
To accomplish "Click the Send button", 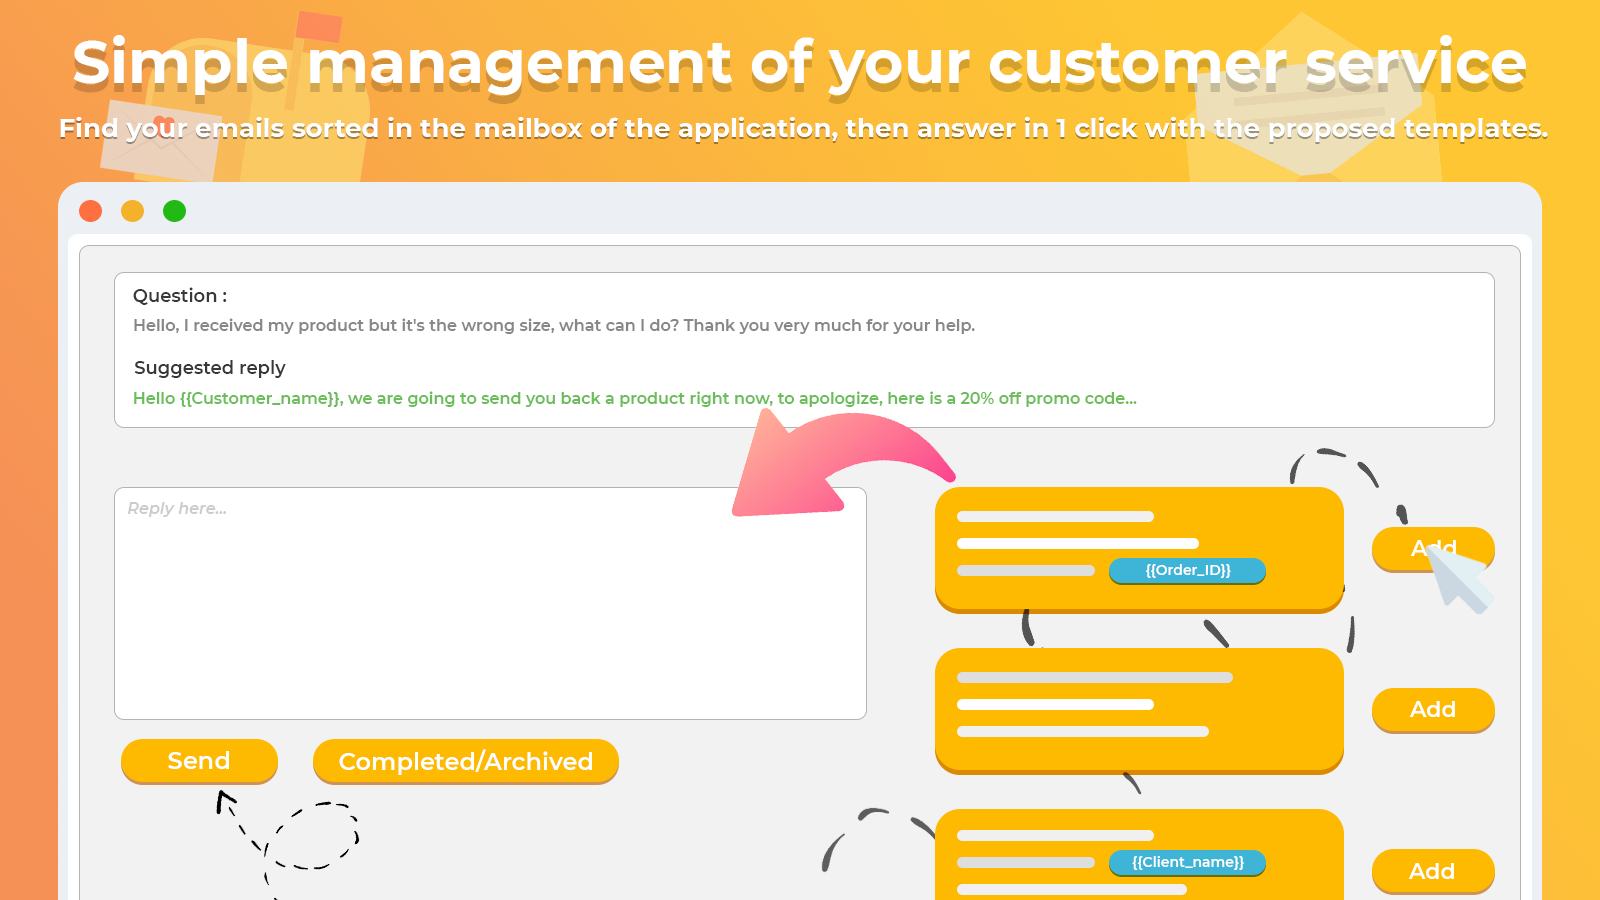I will [x=199, y=761].
